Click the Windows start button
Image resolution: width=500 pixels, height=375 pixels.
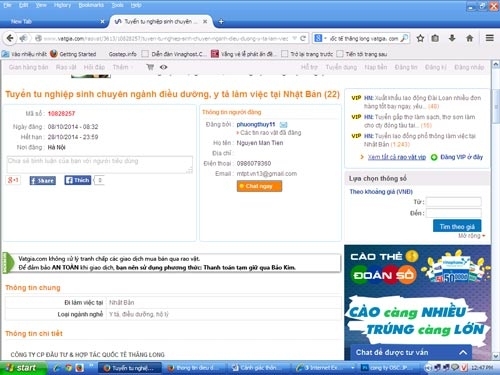(x=23, y=368)
